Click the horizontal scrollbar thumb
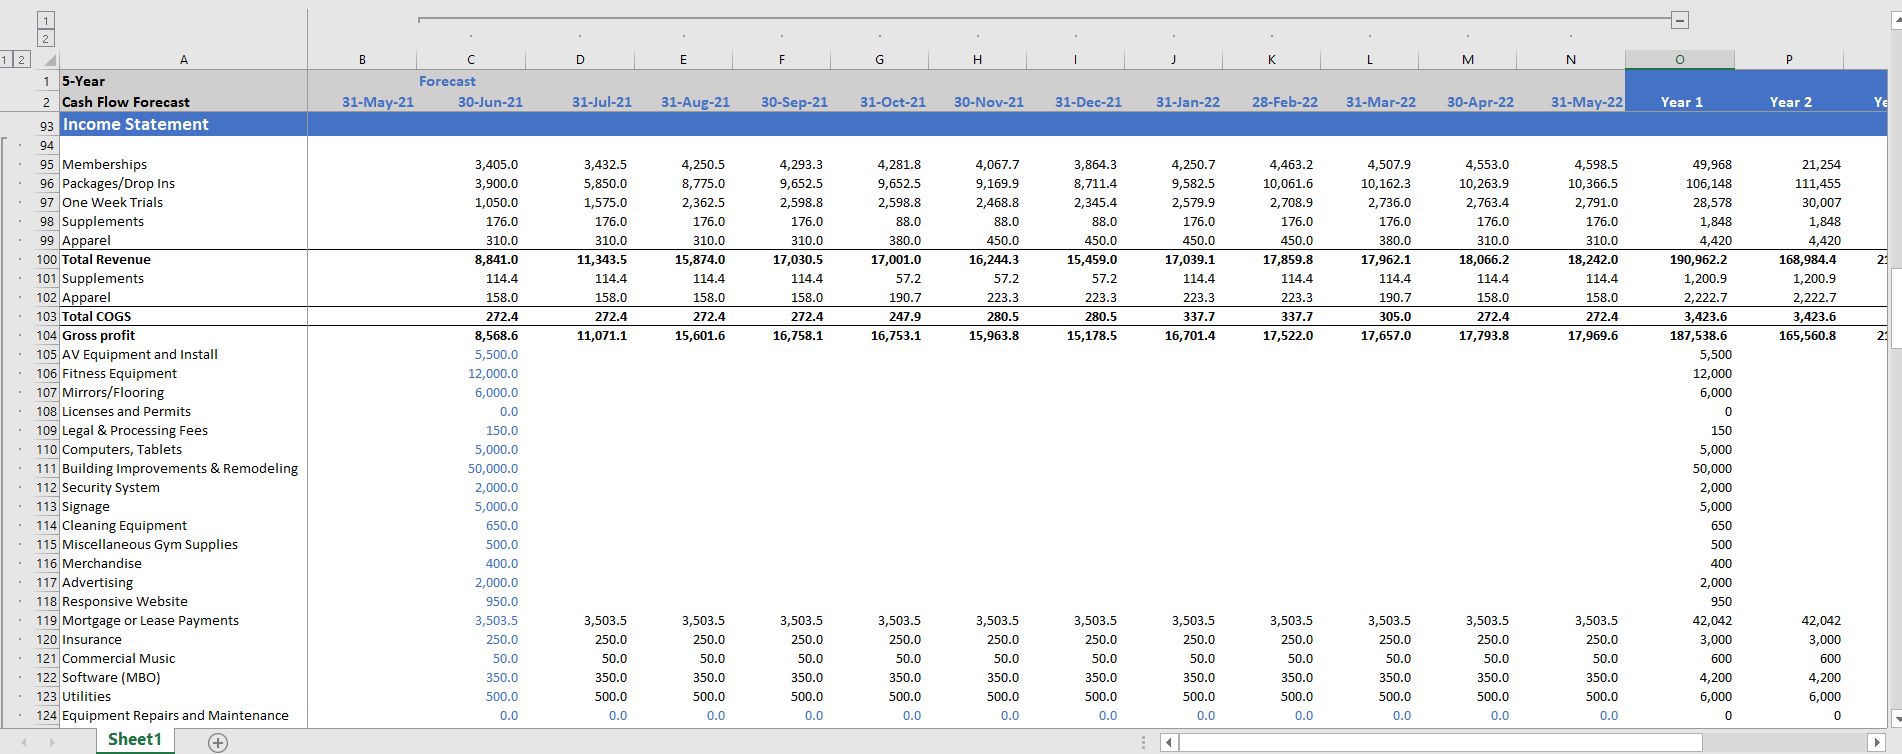This screenshot has height=754, width=1902. click(1440, 742)
